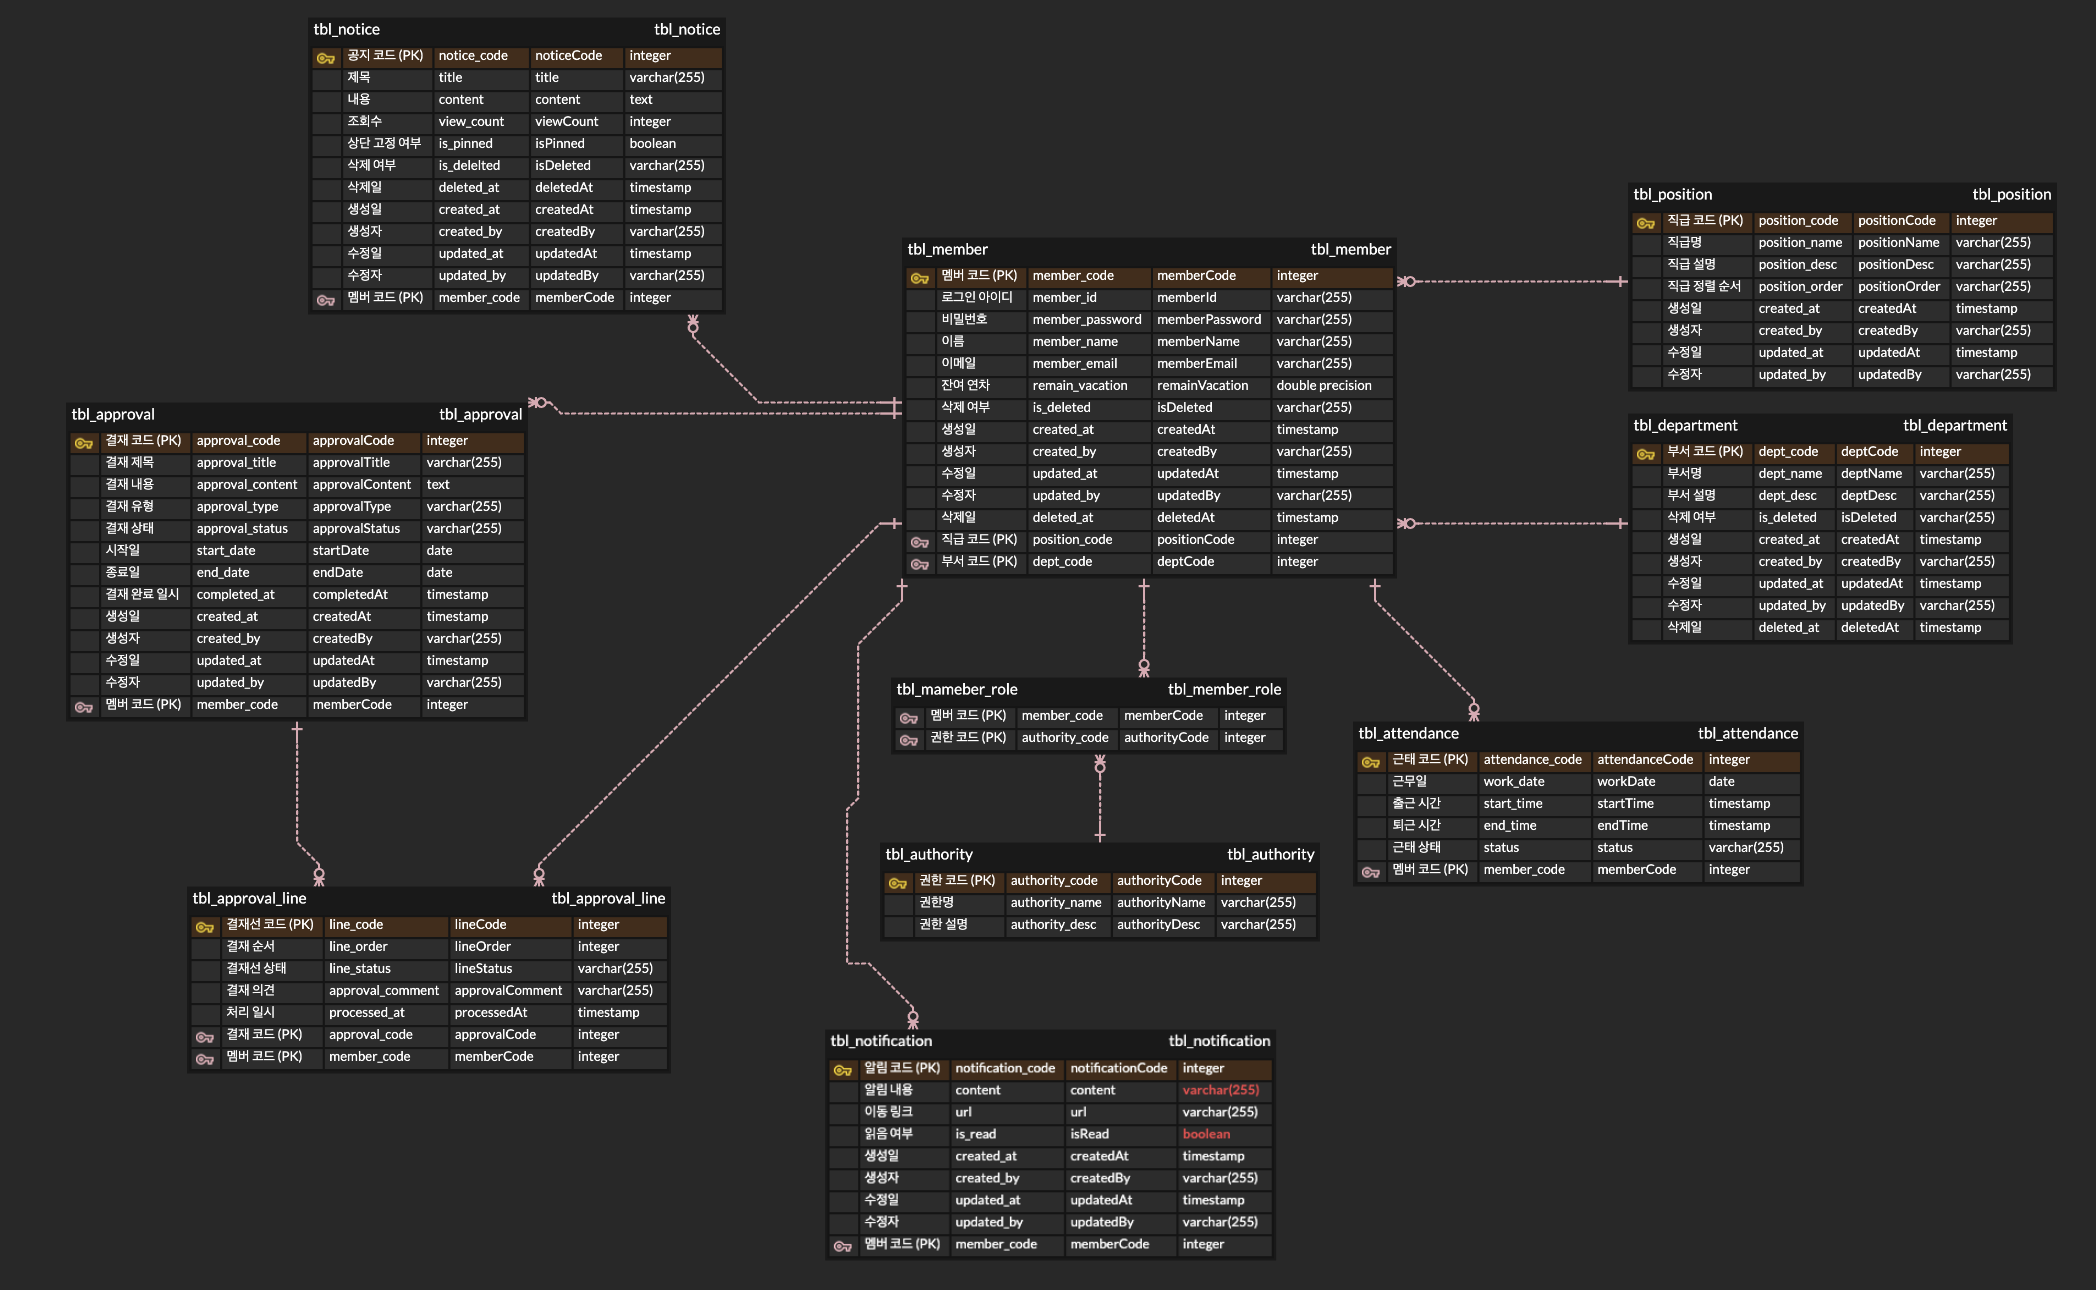Select remain_vacation column in tbl_member

coord(1079,385)
